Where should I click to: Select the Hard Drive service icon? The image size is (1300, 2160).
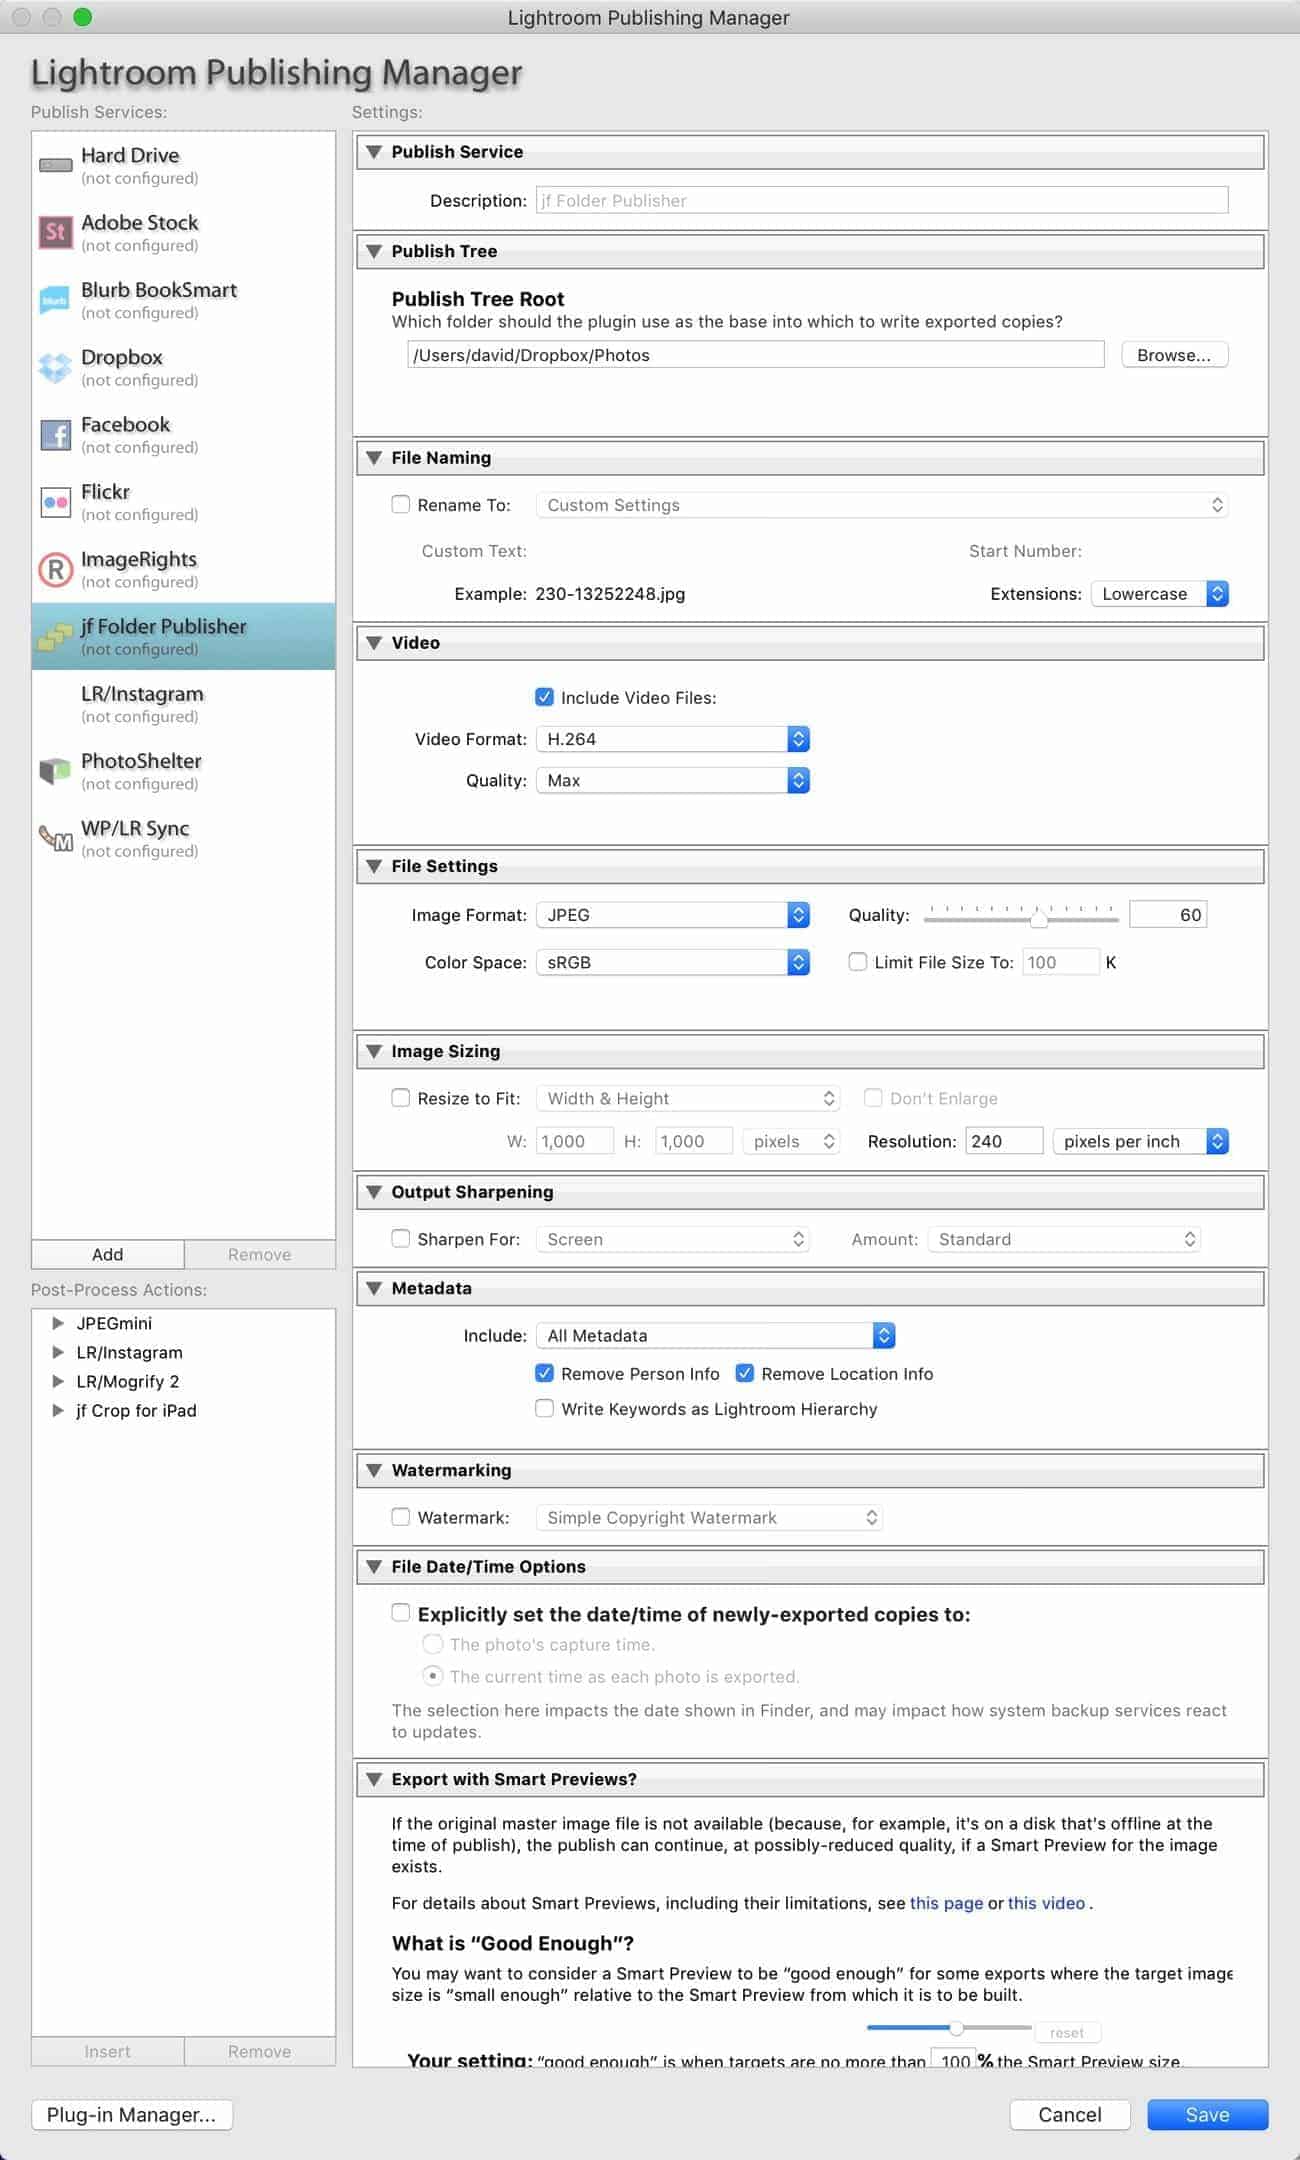click(55, 165)
